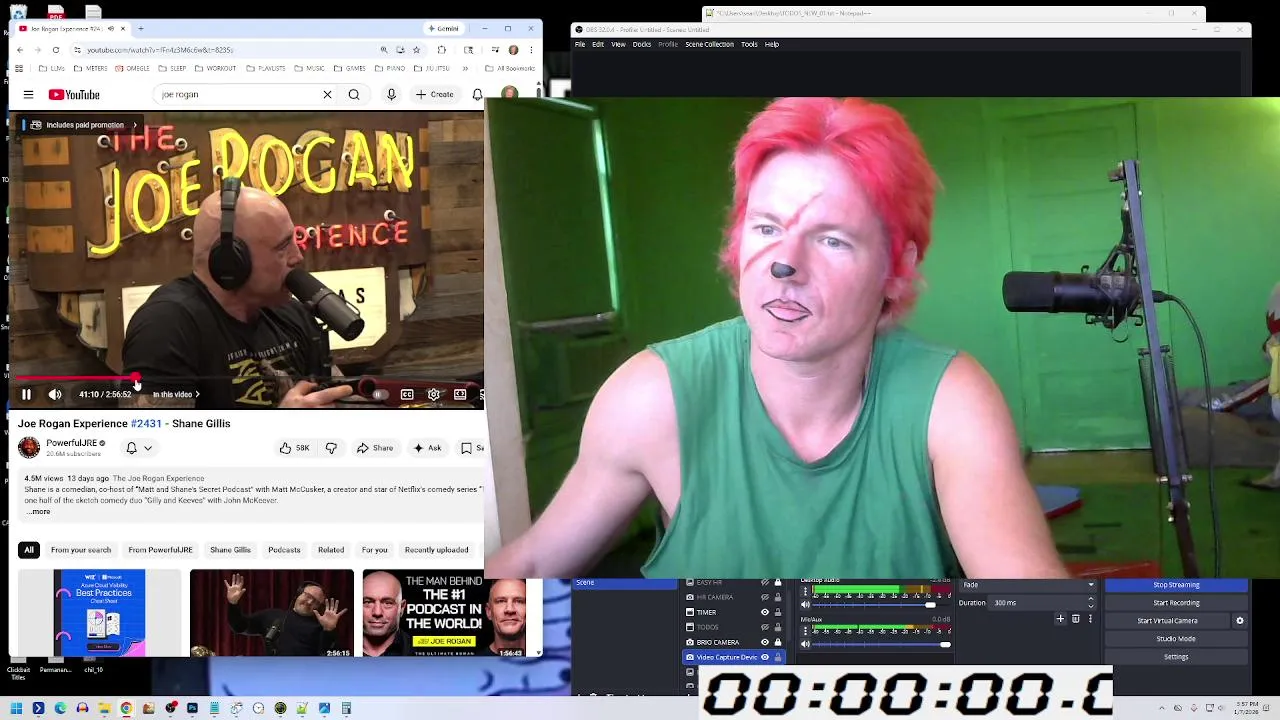The width and height of the screenshot is (1280, 720).
Task: Open the OBS View menu
Action: pyautogui.click(x=618, y=45)
